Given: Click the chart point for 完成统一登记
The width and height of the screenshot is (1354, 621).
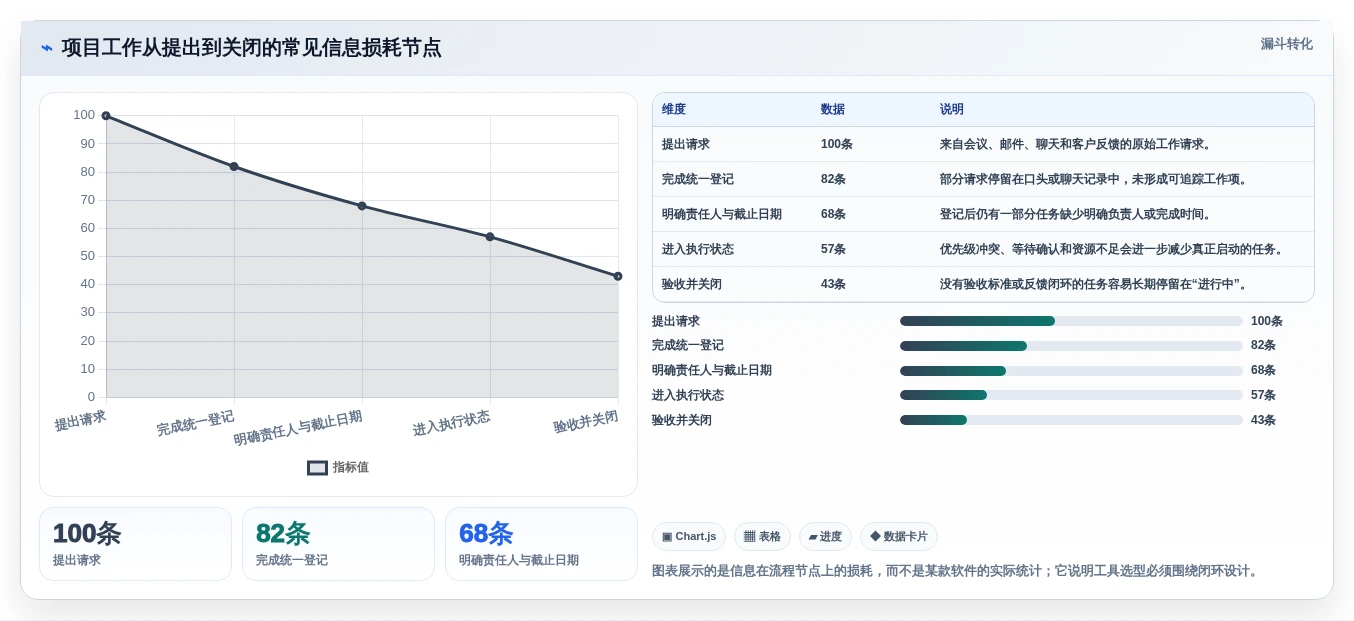Looking at the screenshot, I should coord(234,166).
